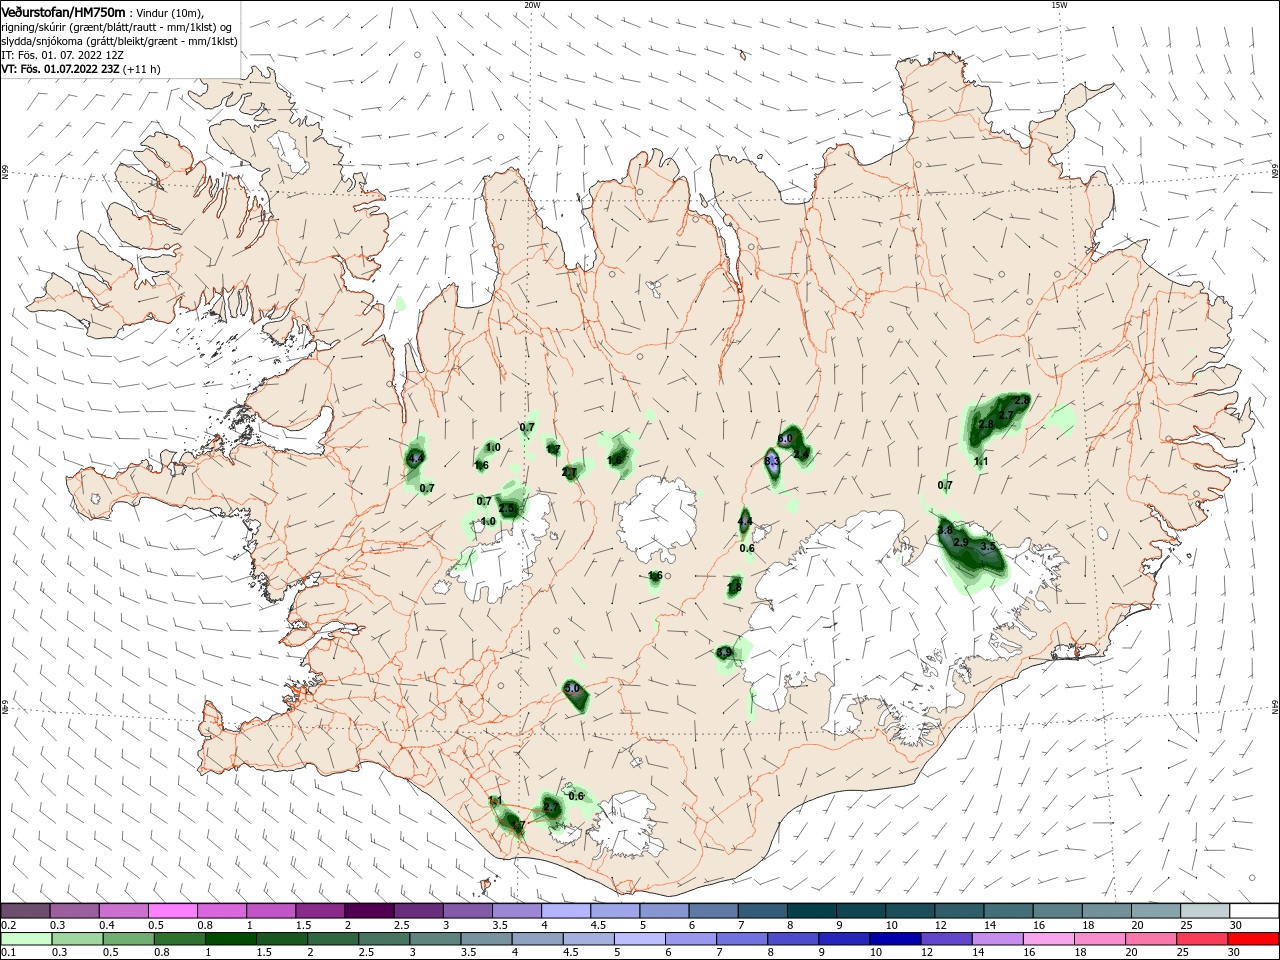Click the 20W longitude label

click(x=532, y=4)
